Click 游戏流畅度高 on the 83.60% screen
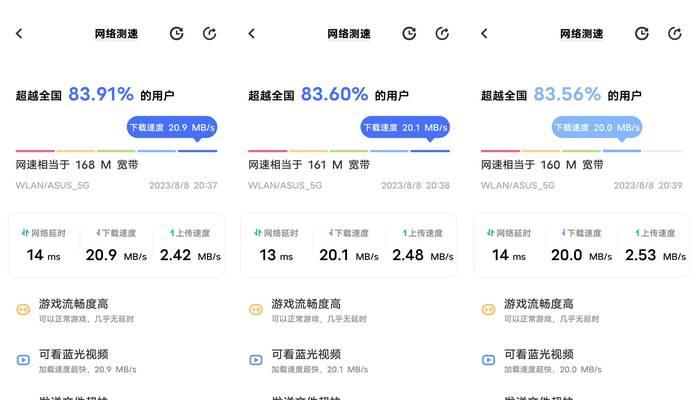The image size is (698, 400). pyautogui.click(x=306, y=304)
